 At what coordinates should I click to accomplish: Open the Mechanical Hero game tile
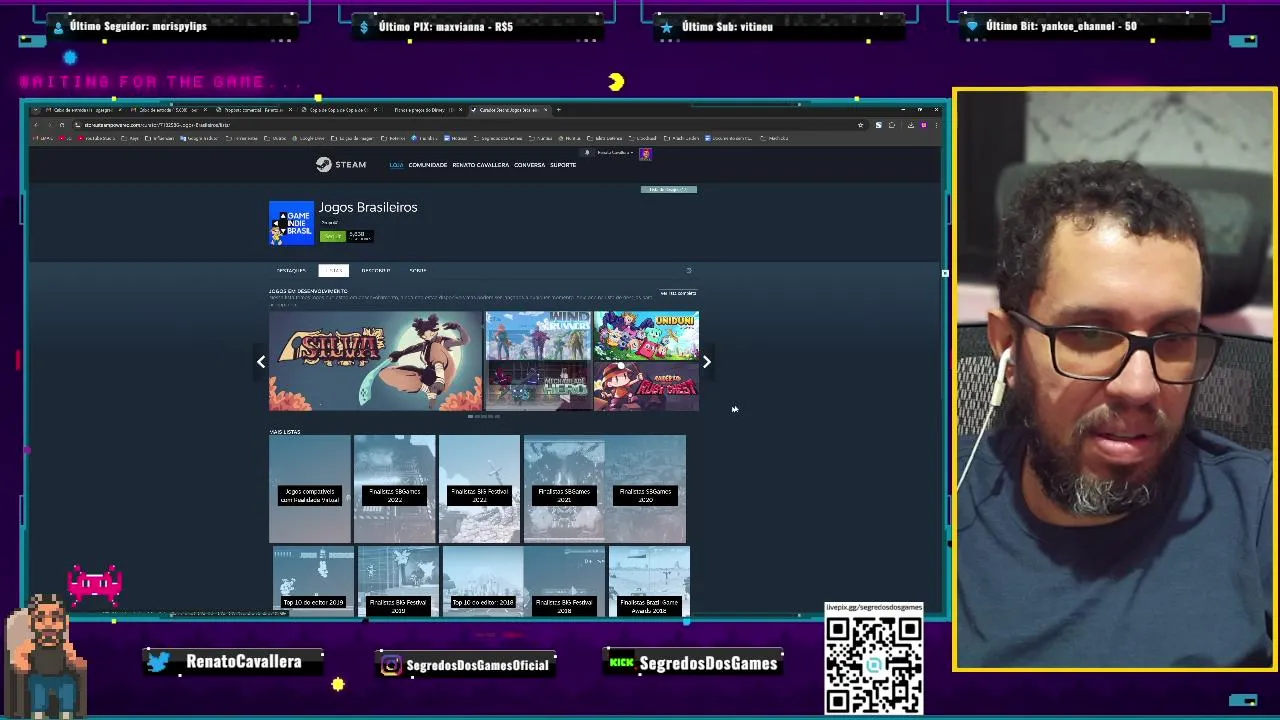pyautogui.click(x=538, y=386)
